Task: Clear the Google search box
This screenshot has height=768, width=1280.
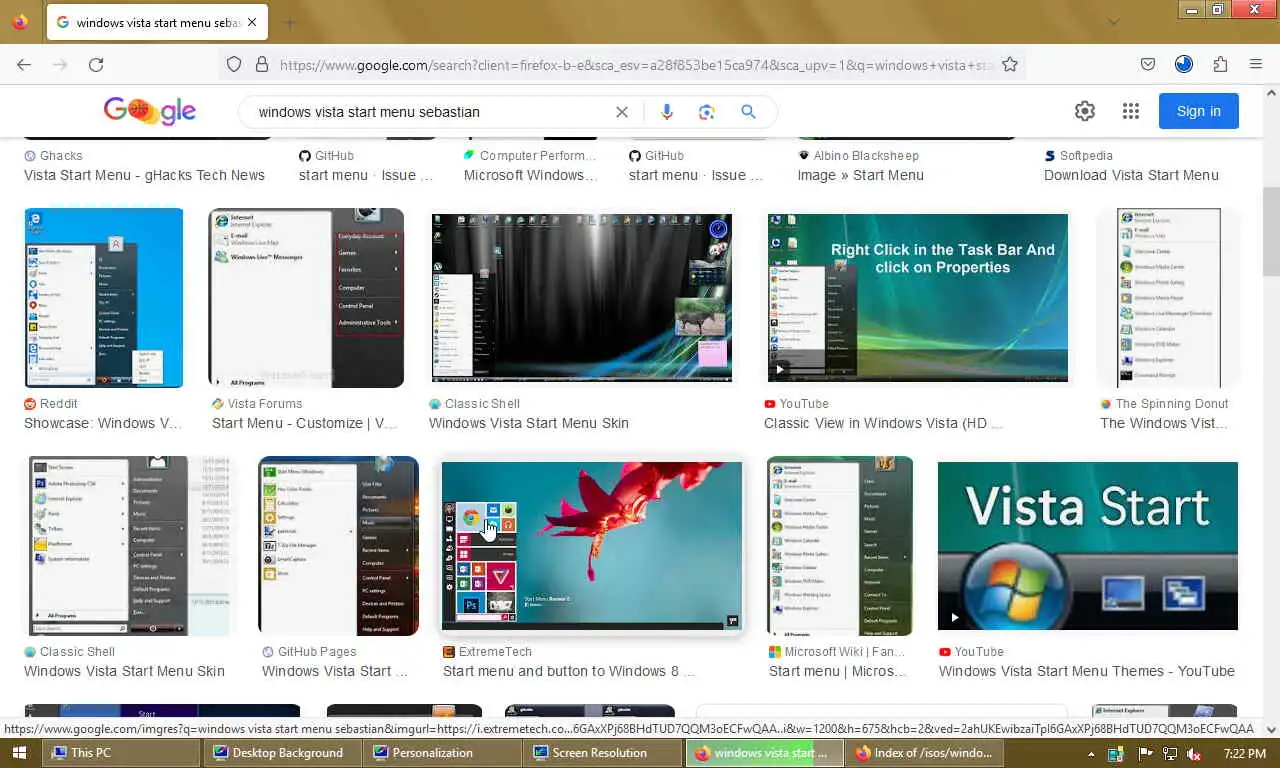Action: coord(622,112)
